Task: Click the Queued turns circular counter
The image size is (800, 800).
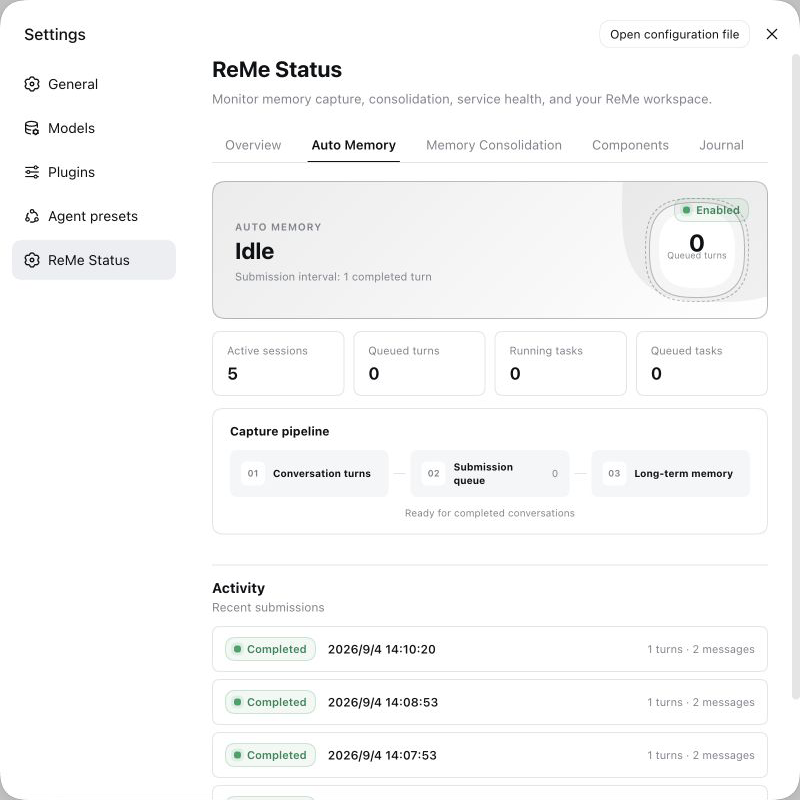Action: (696, 250)
